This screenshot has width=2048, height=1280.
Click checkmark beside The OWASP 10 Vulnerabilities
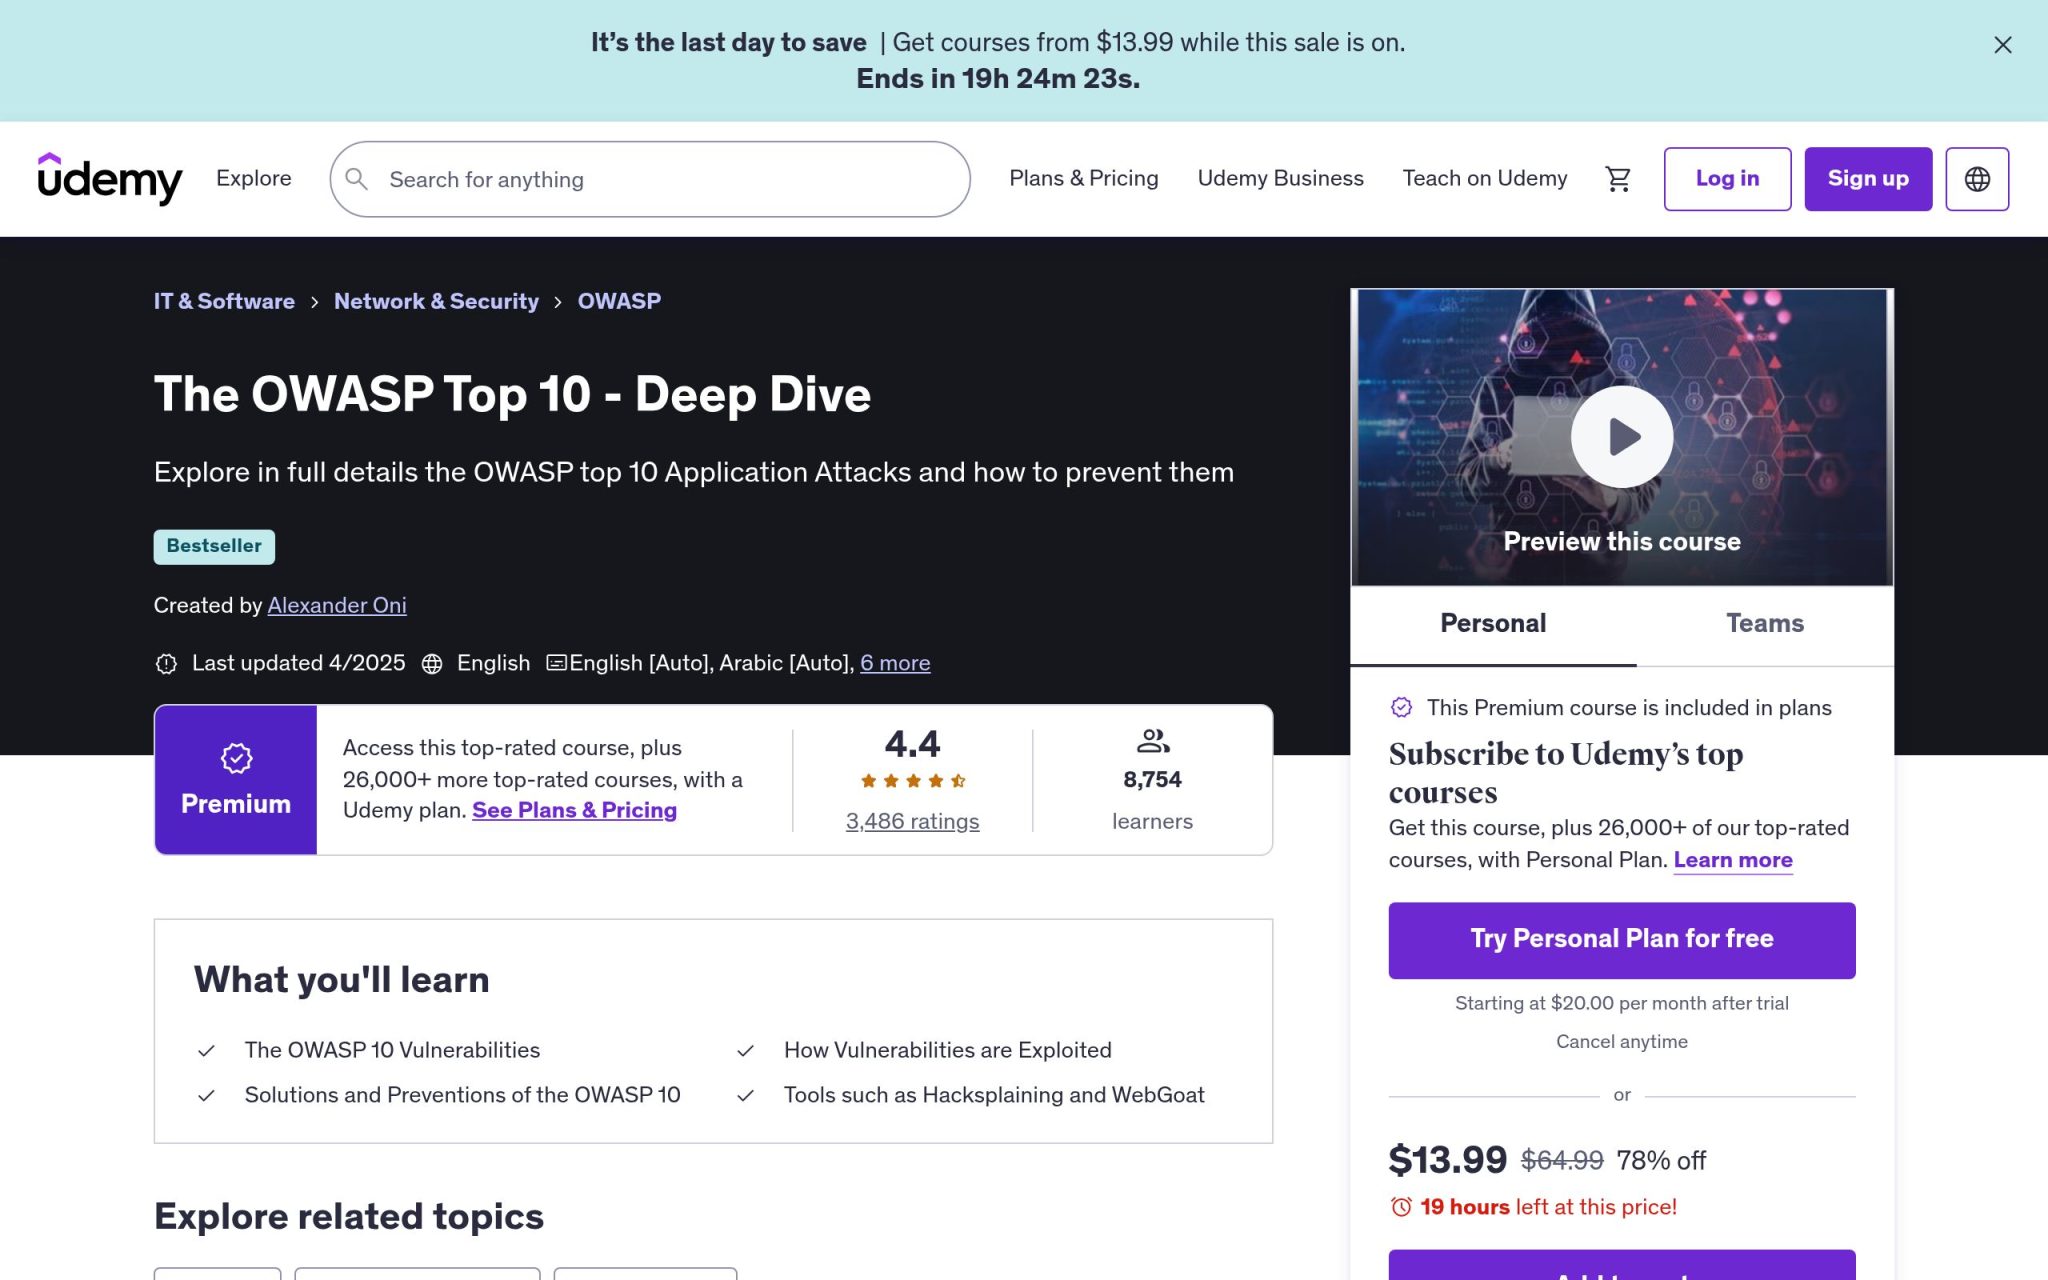tap(206, 1051)
